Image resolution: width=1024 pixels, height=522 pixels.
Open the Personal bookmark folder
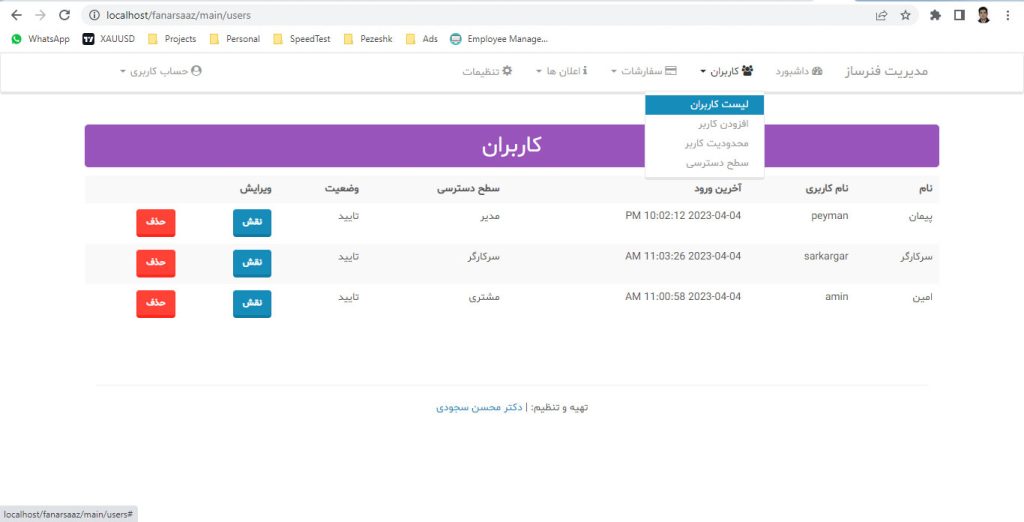click(x=234, y=39)
